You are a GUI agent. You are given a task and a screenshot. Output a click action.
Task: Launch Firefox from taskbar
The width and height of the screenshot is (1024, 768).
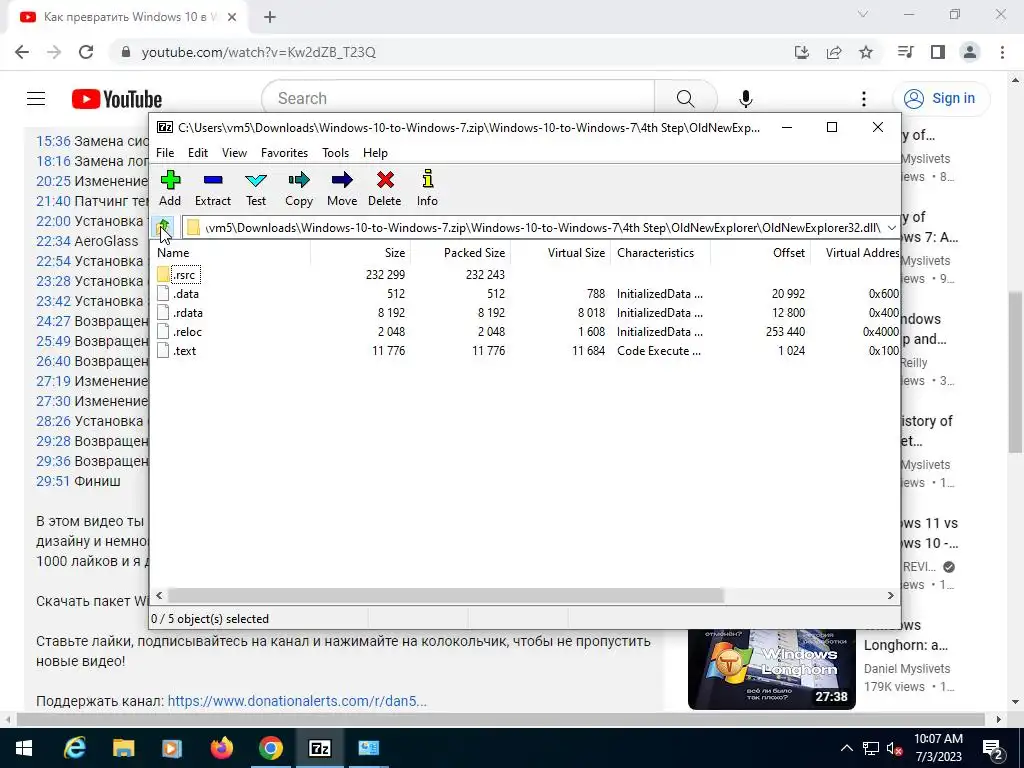click(x=221, y=748)
